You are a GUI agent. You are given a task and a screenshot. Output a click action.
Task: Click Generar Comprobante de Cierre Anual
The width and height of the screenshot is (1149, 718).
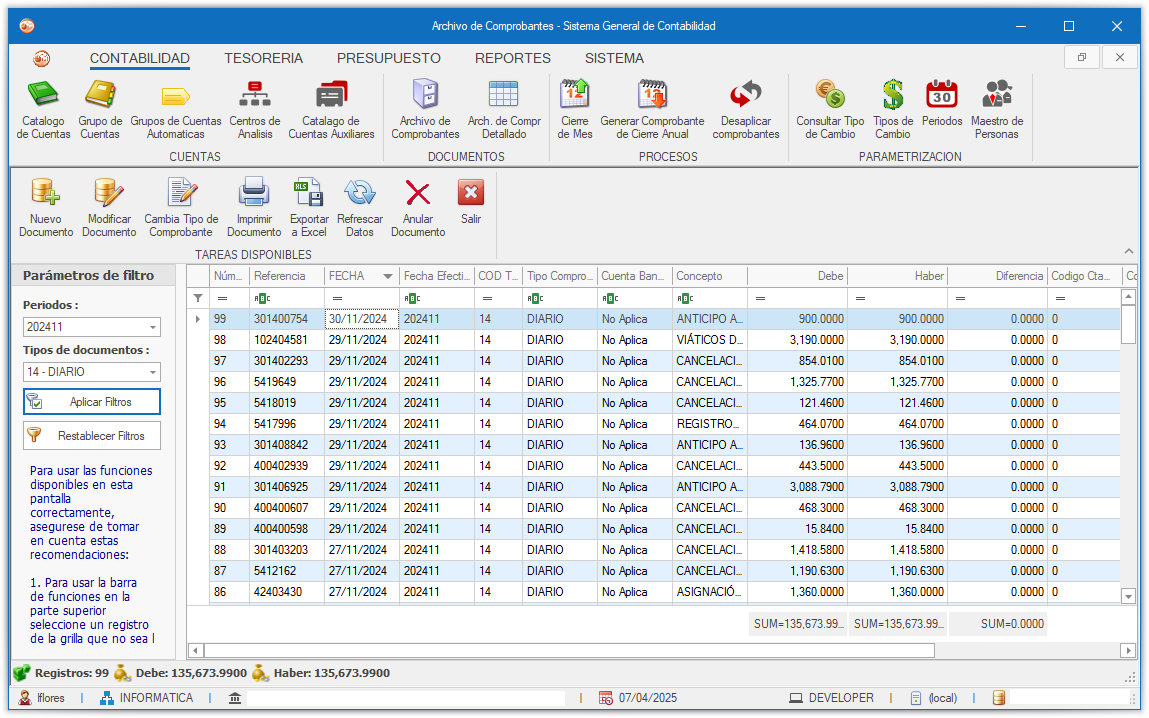pyautogui.click(x=652, y=110)
